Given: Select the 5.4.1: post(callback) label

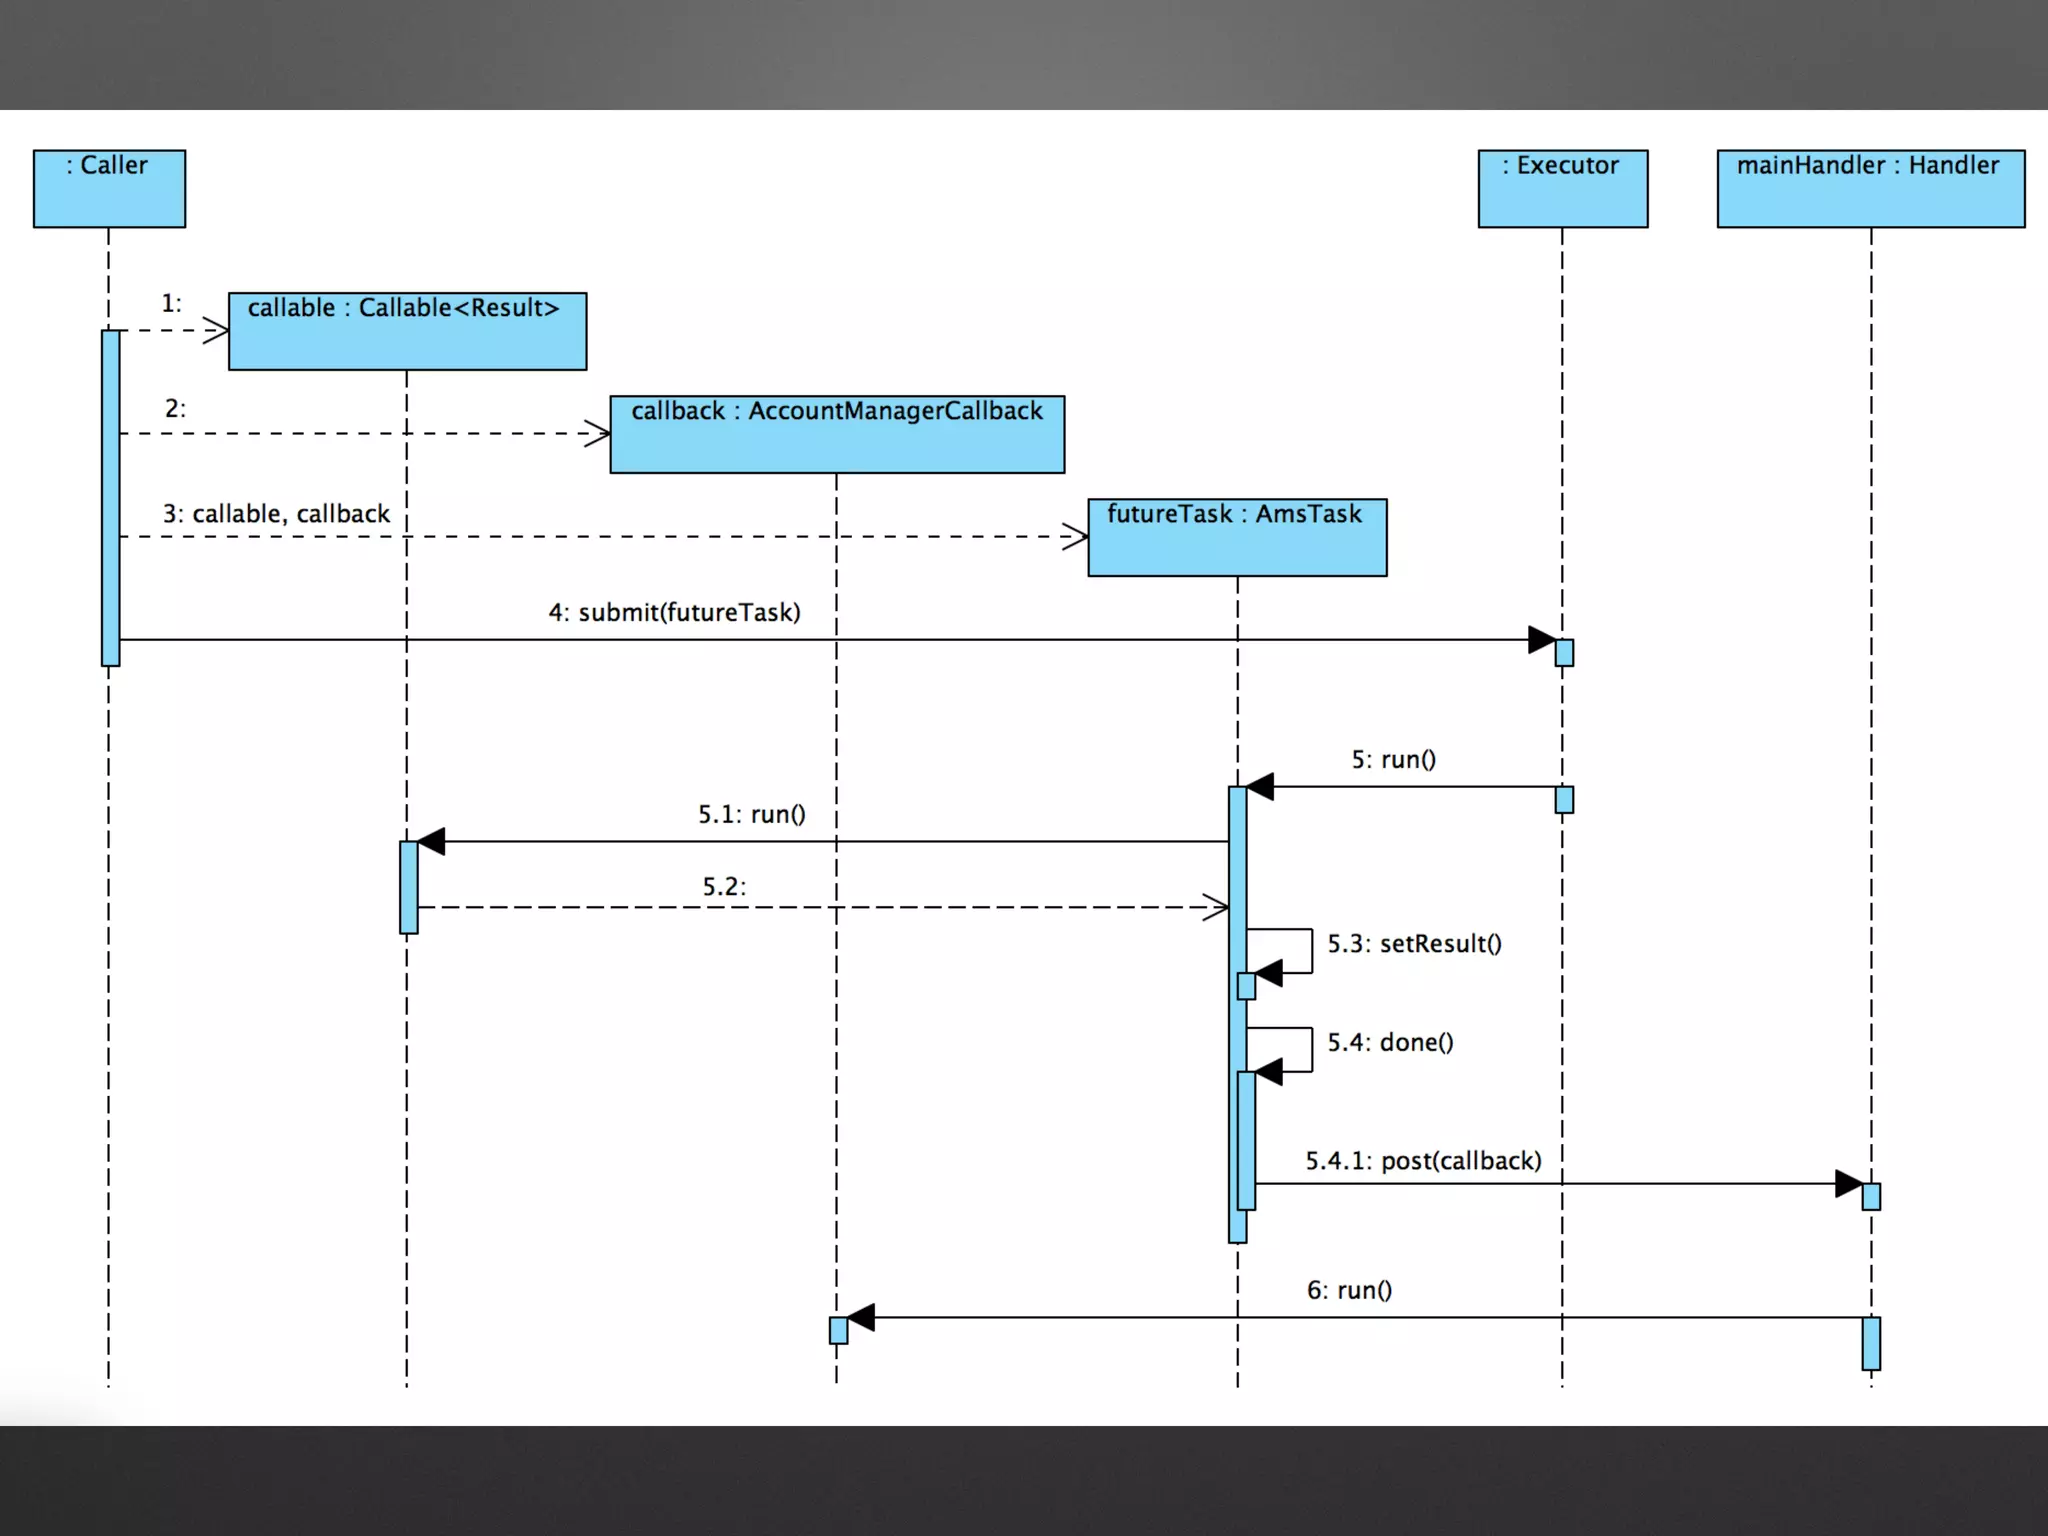Looking at the screenshot, I should pos(1423,1160).
